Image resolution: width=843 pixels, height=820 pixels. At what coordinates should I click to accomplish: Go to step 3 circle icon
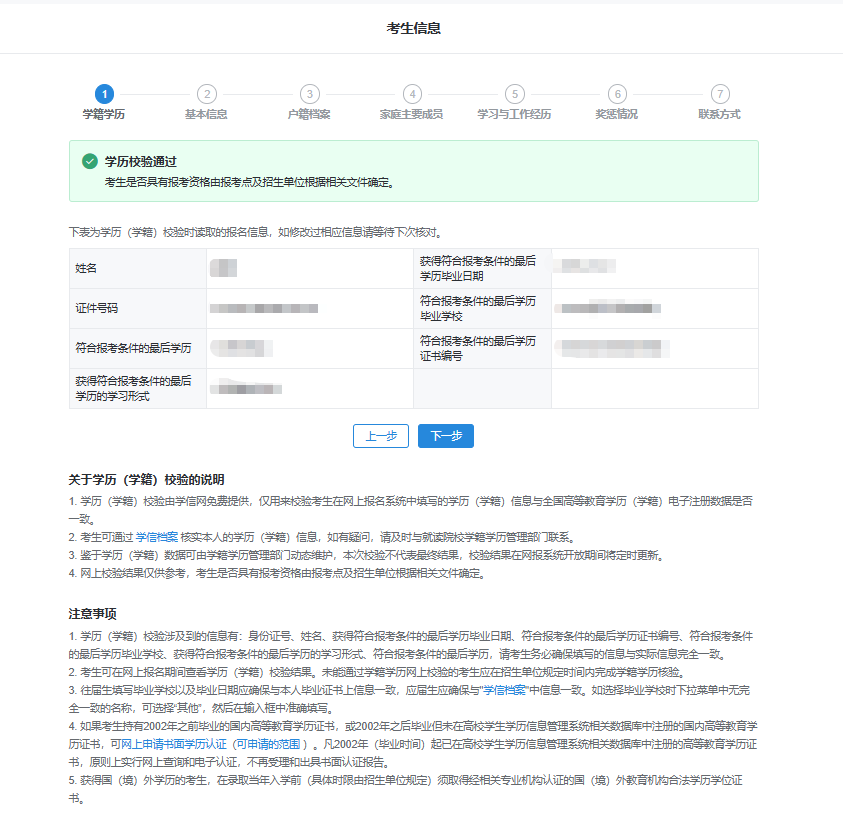pos(310,94)
